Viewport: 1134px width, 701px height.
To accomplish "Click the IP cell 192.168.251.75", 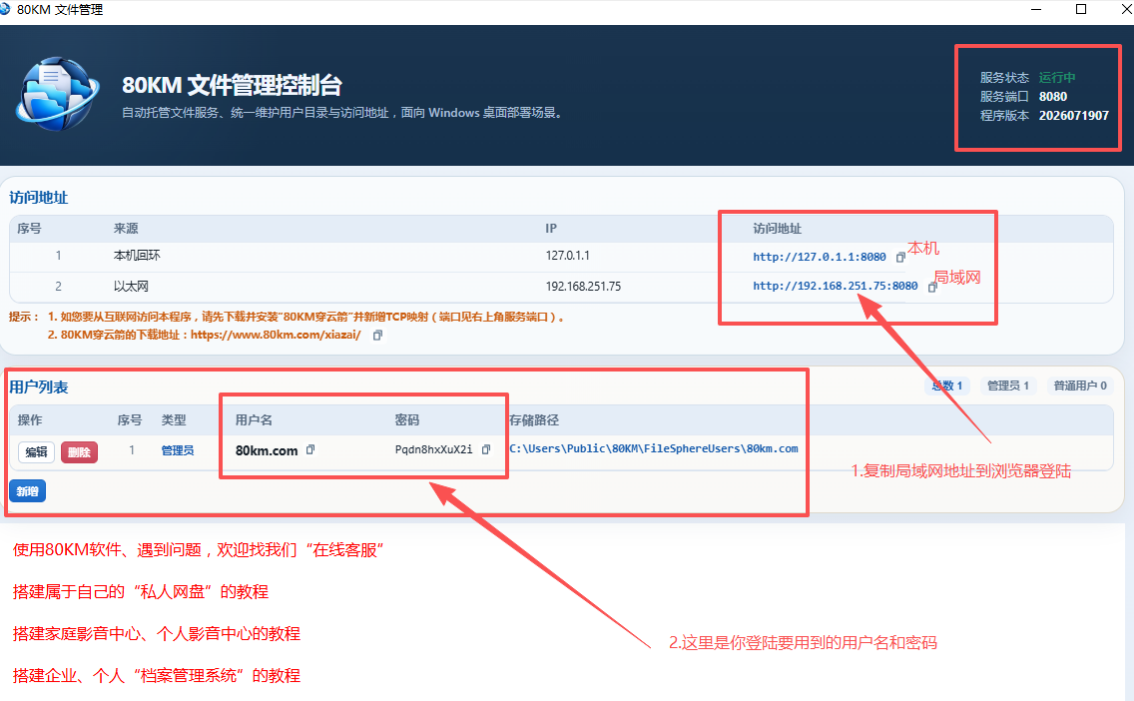I will (583, 286).
